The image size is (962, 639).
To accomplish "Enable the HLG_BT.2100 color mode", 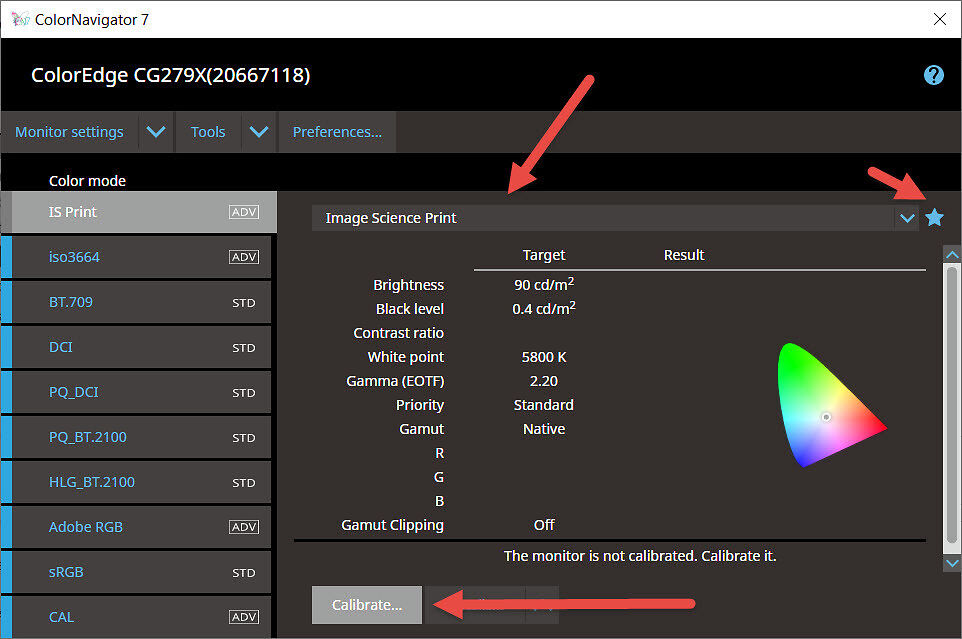I will tap(92, 482).
